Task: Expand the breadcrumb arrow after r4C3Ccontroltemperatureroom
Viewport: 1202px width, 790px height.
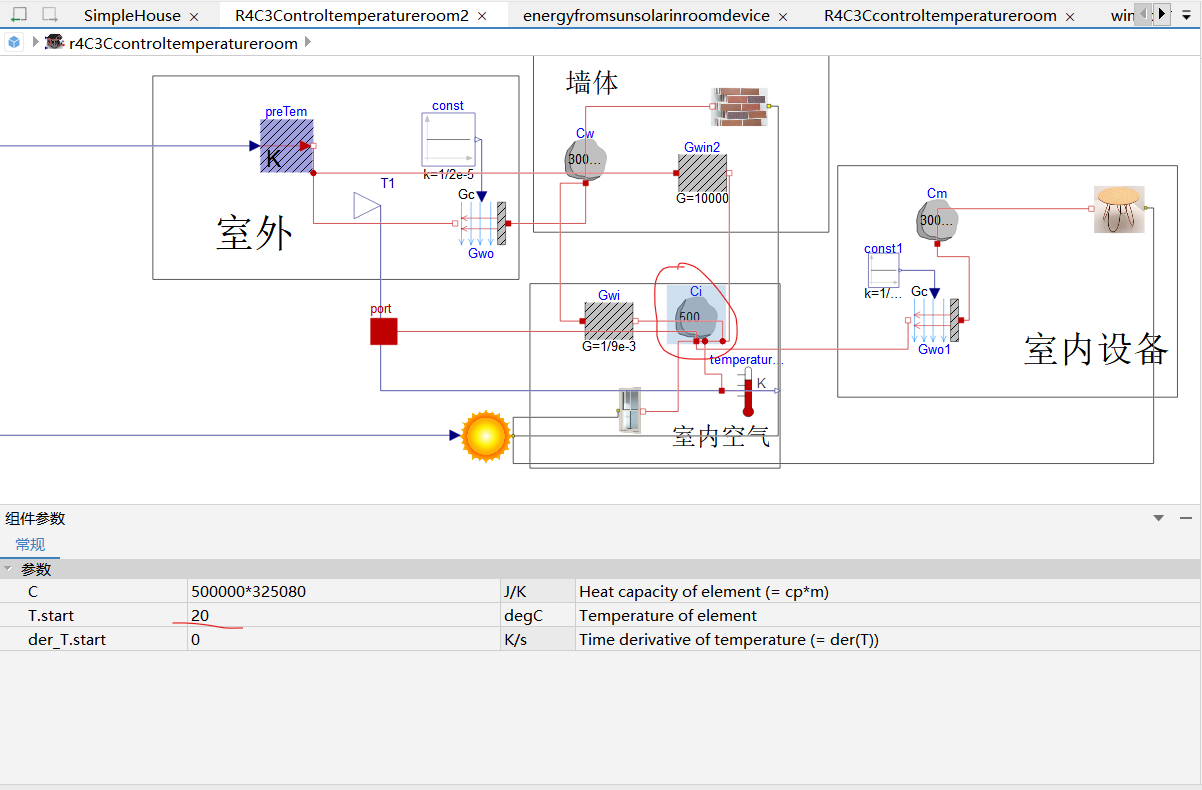Action: click(307, 42)
